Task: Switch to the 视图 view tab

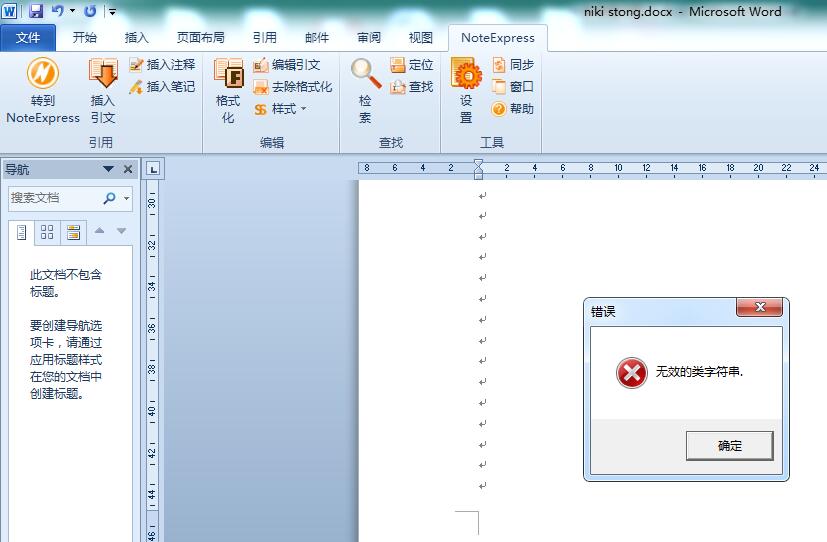Action: coord(420,37)
